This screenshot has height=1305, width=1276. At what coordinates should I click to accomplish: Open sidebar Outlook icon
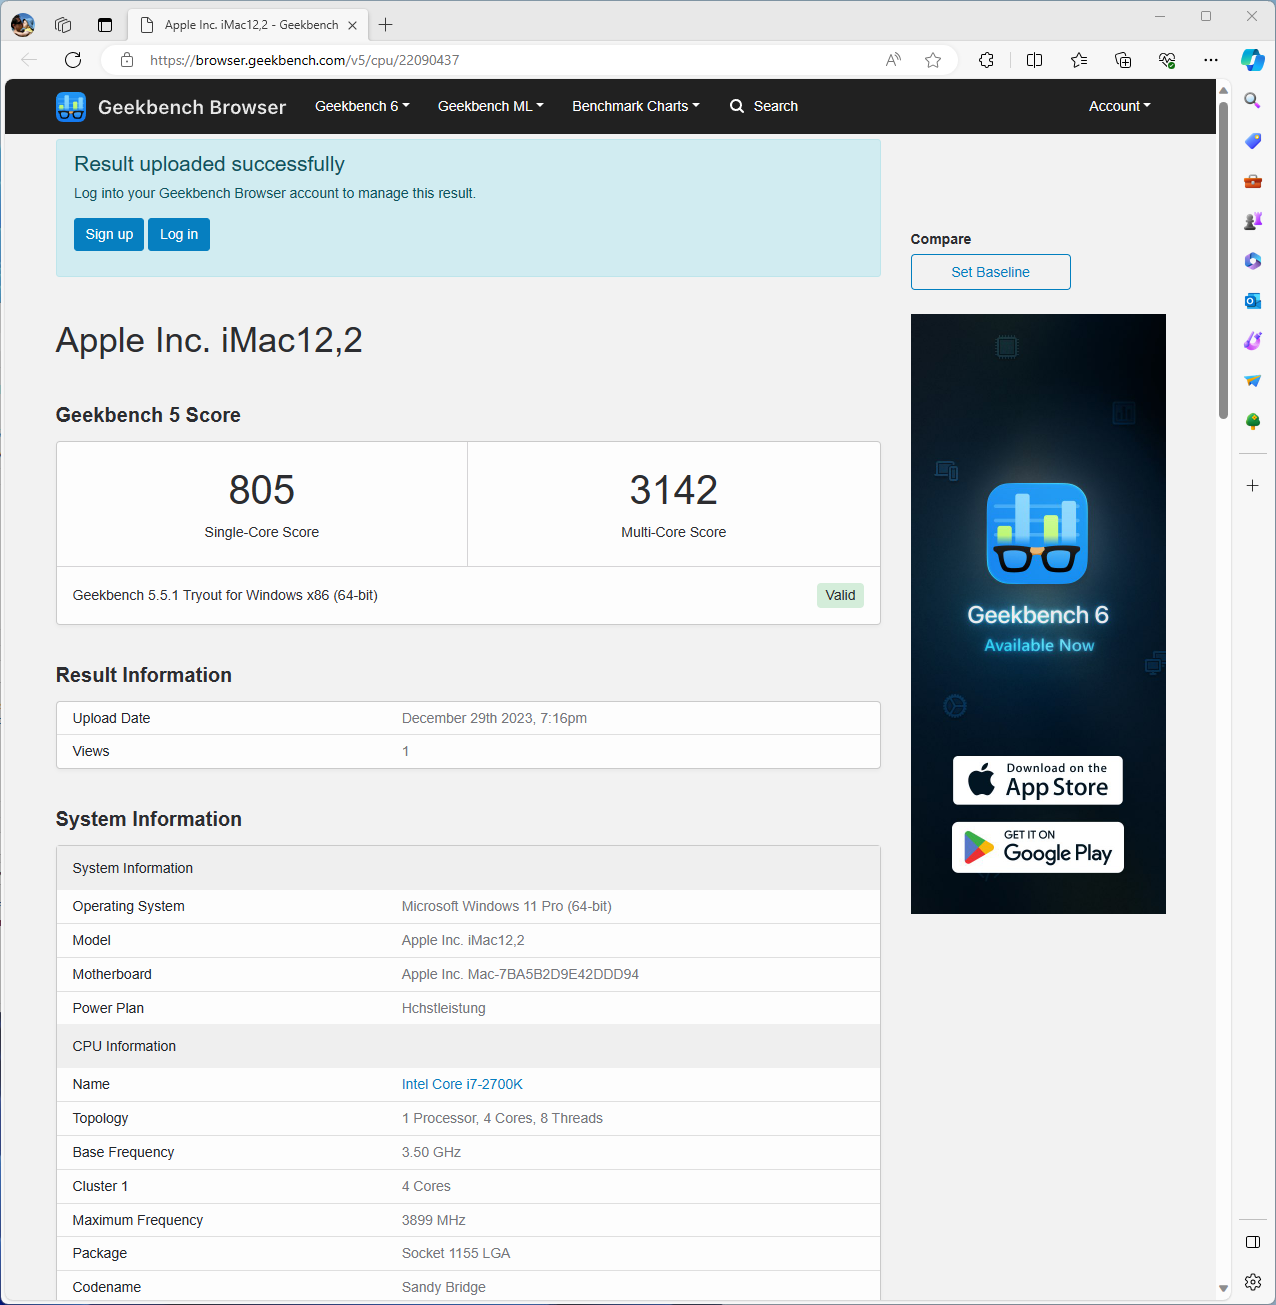coord(1252,301)
